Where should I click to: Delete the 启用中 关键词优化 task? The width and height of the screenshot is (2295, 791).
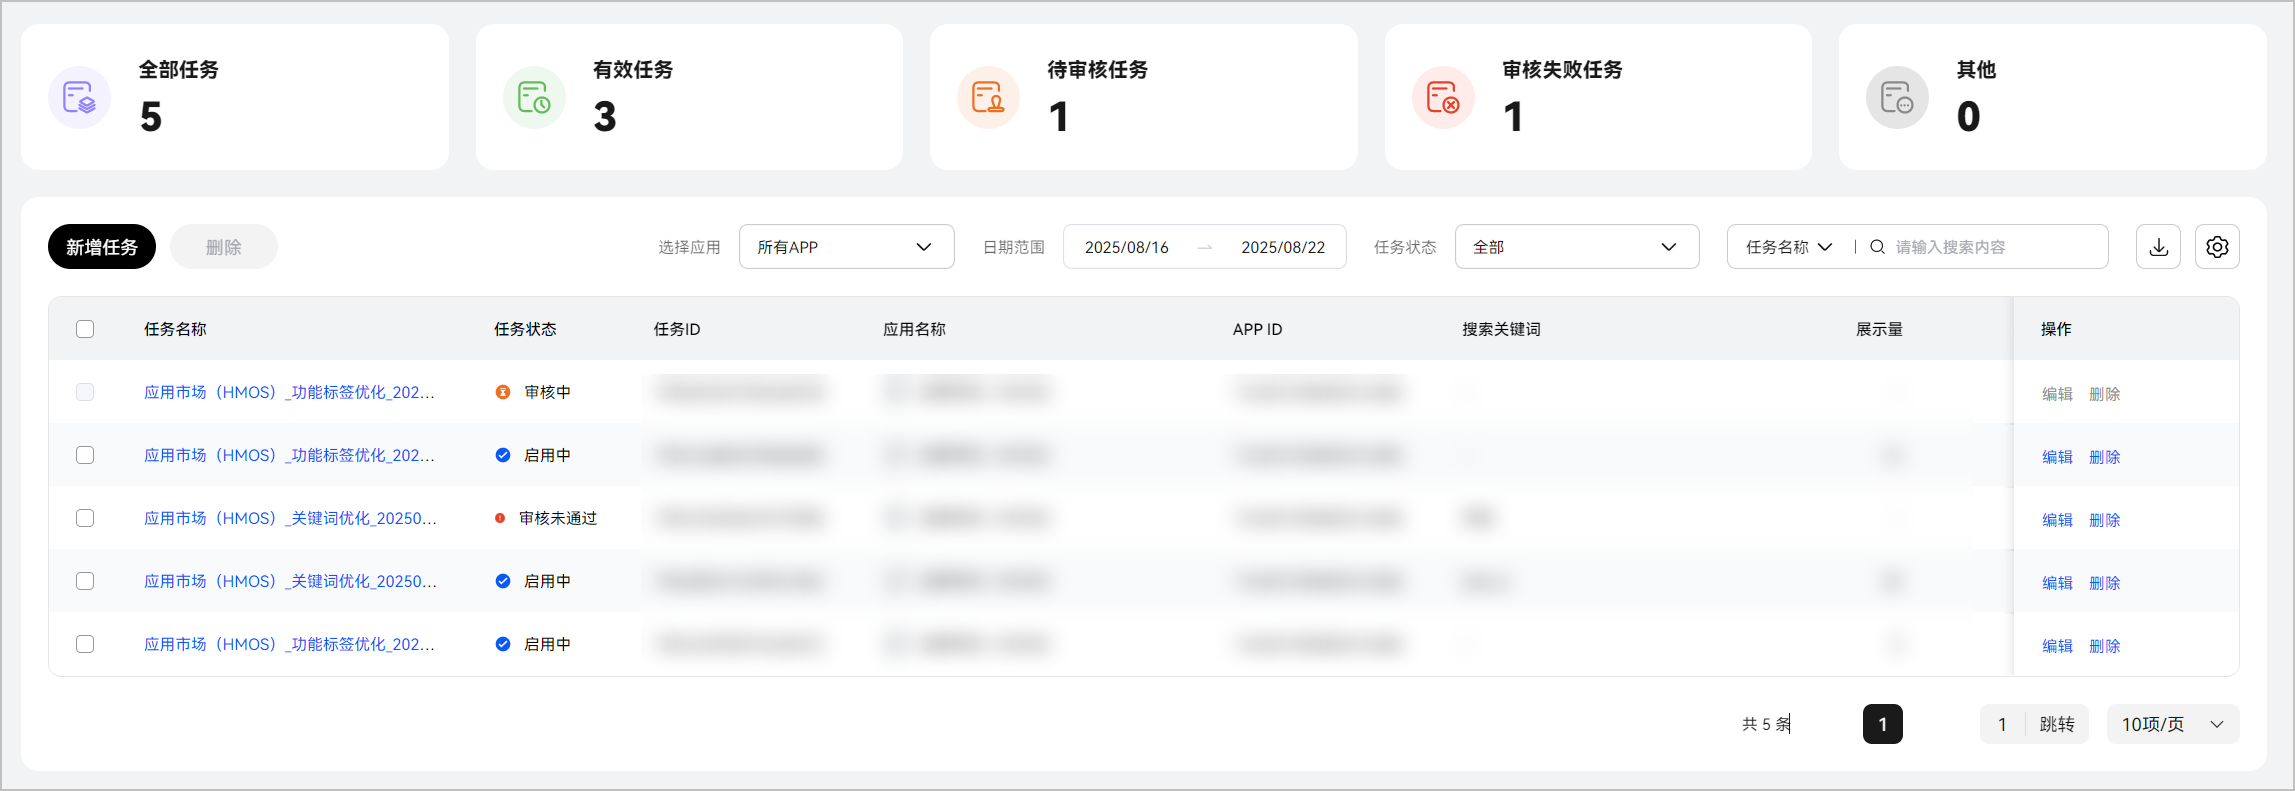[2104, 583]
